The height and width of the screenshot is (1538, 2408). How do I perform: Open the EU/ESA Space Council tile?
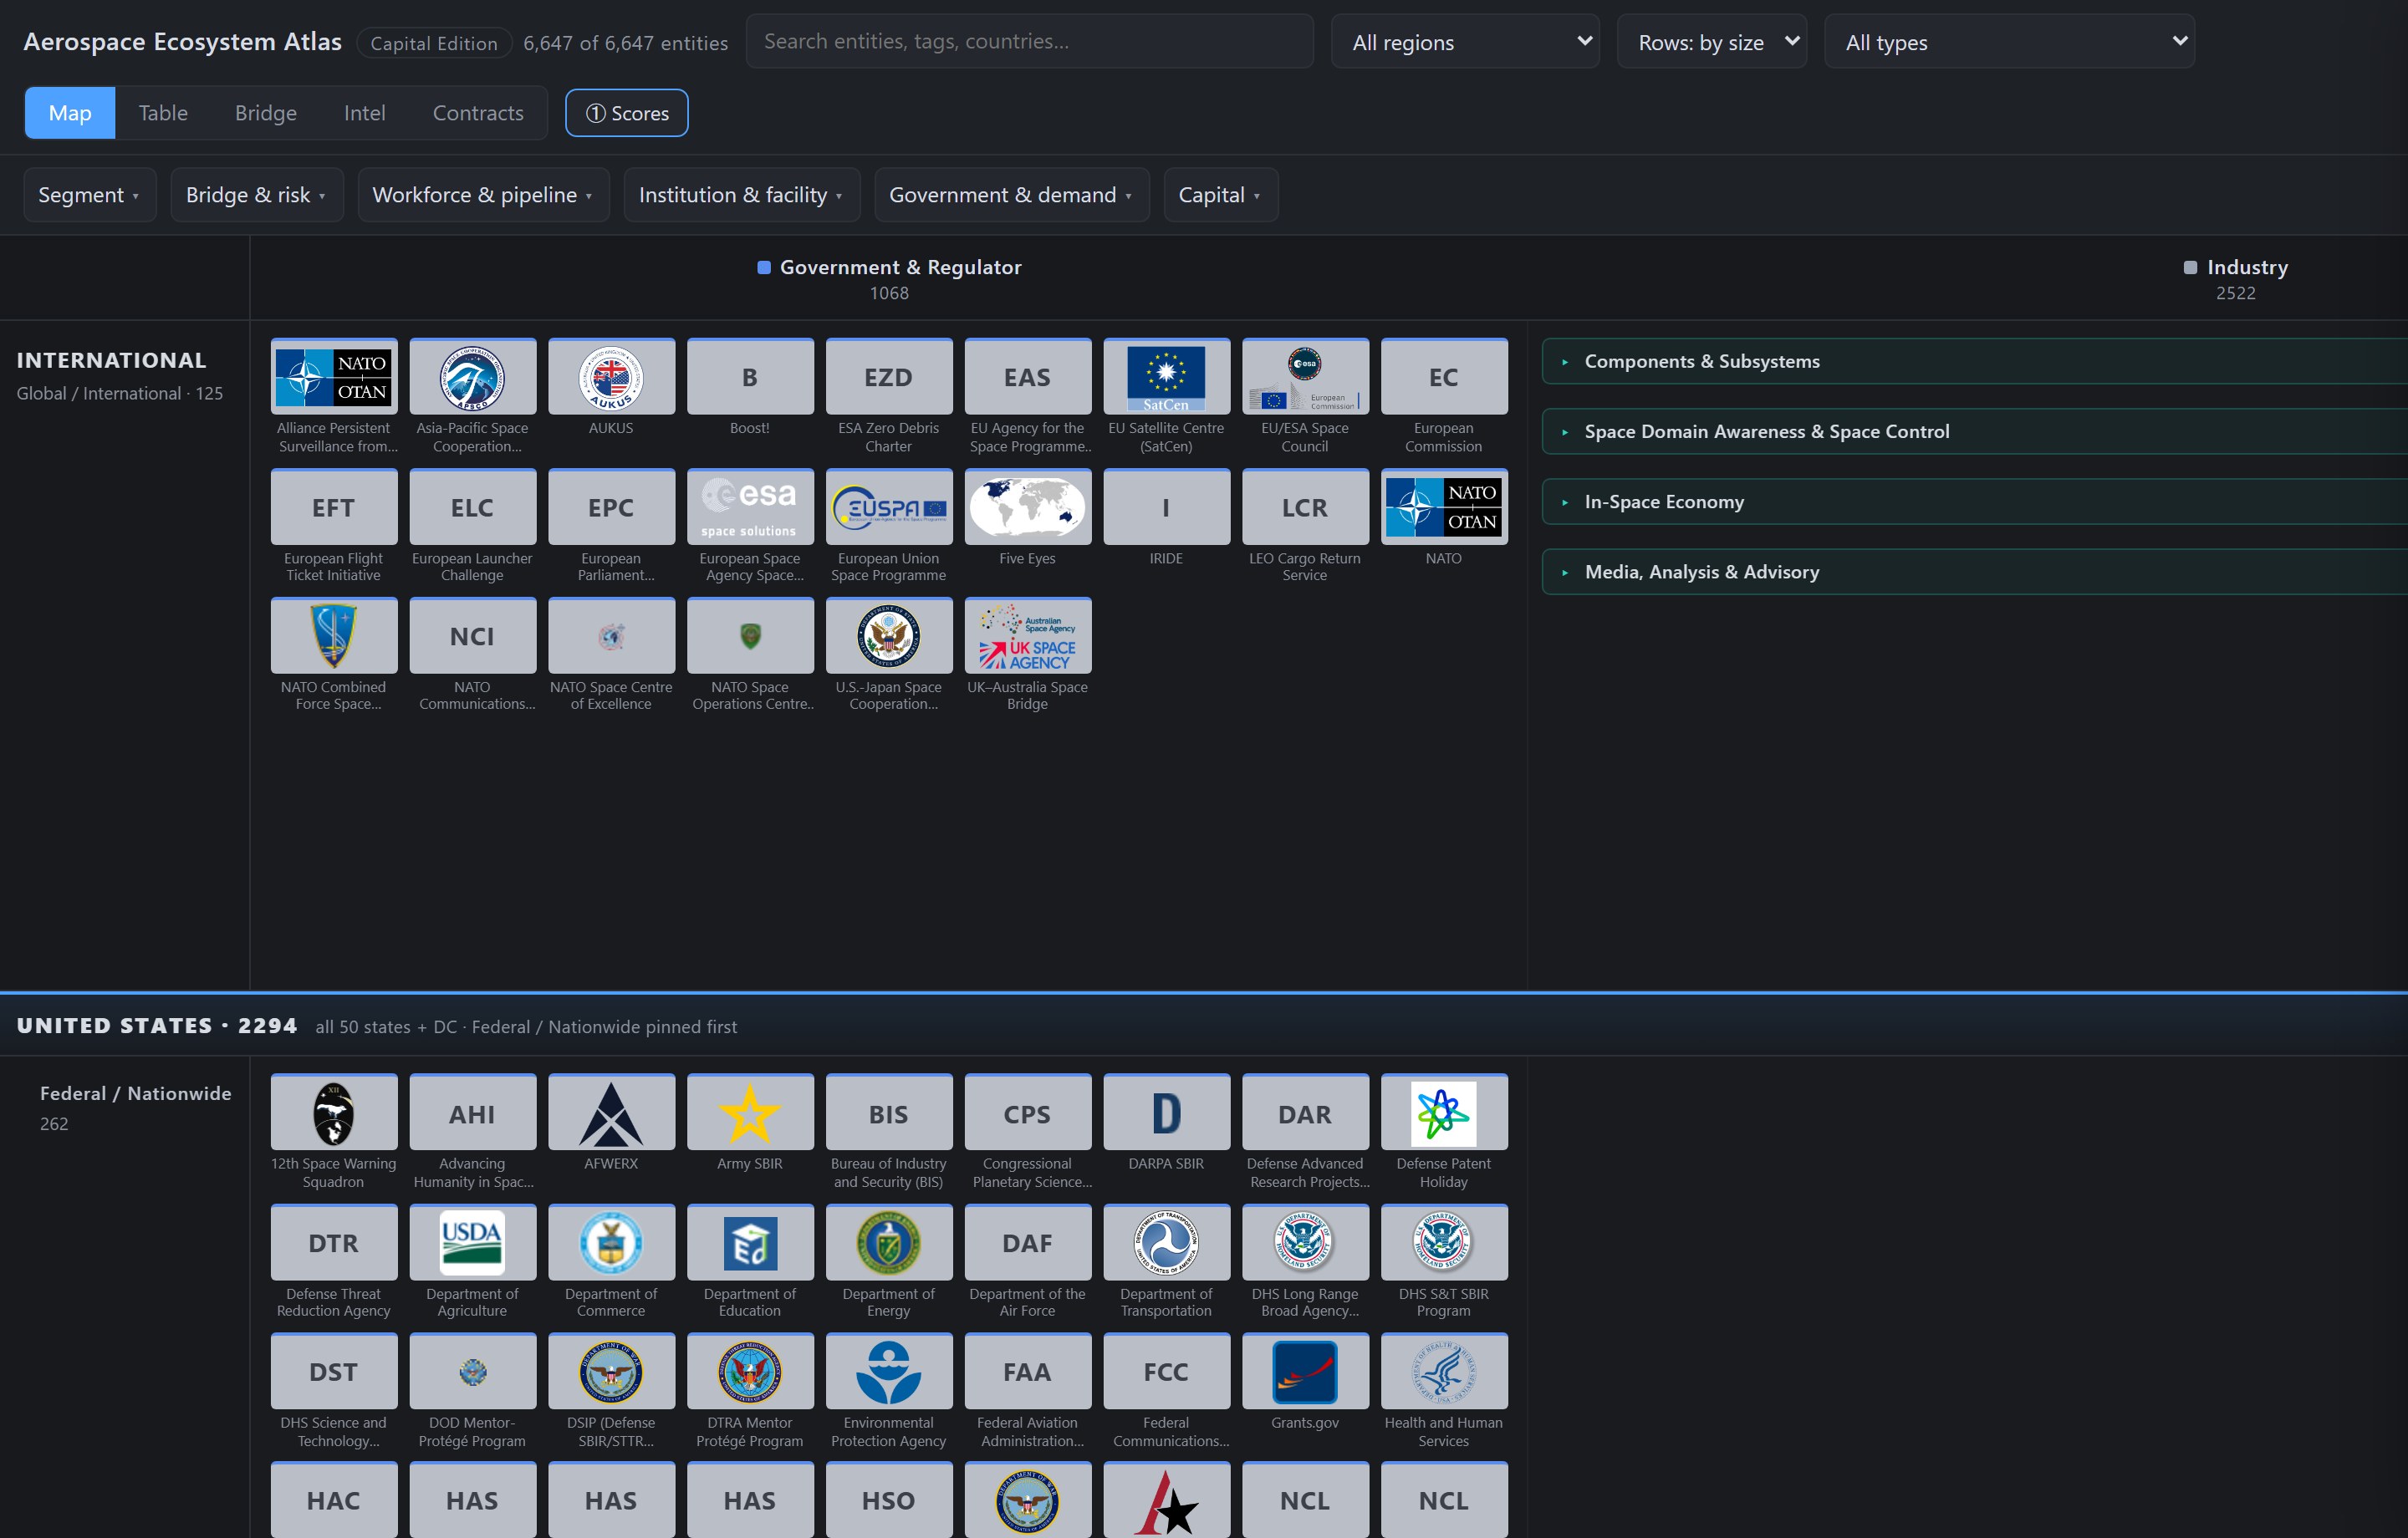coord(1305,377)
